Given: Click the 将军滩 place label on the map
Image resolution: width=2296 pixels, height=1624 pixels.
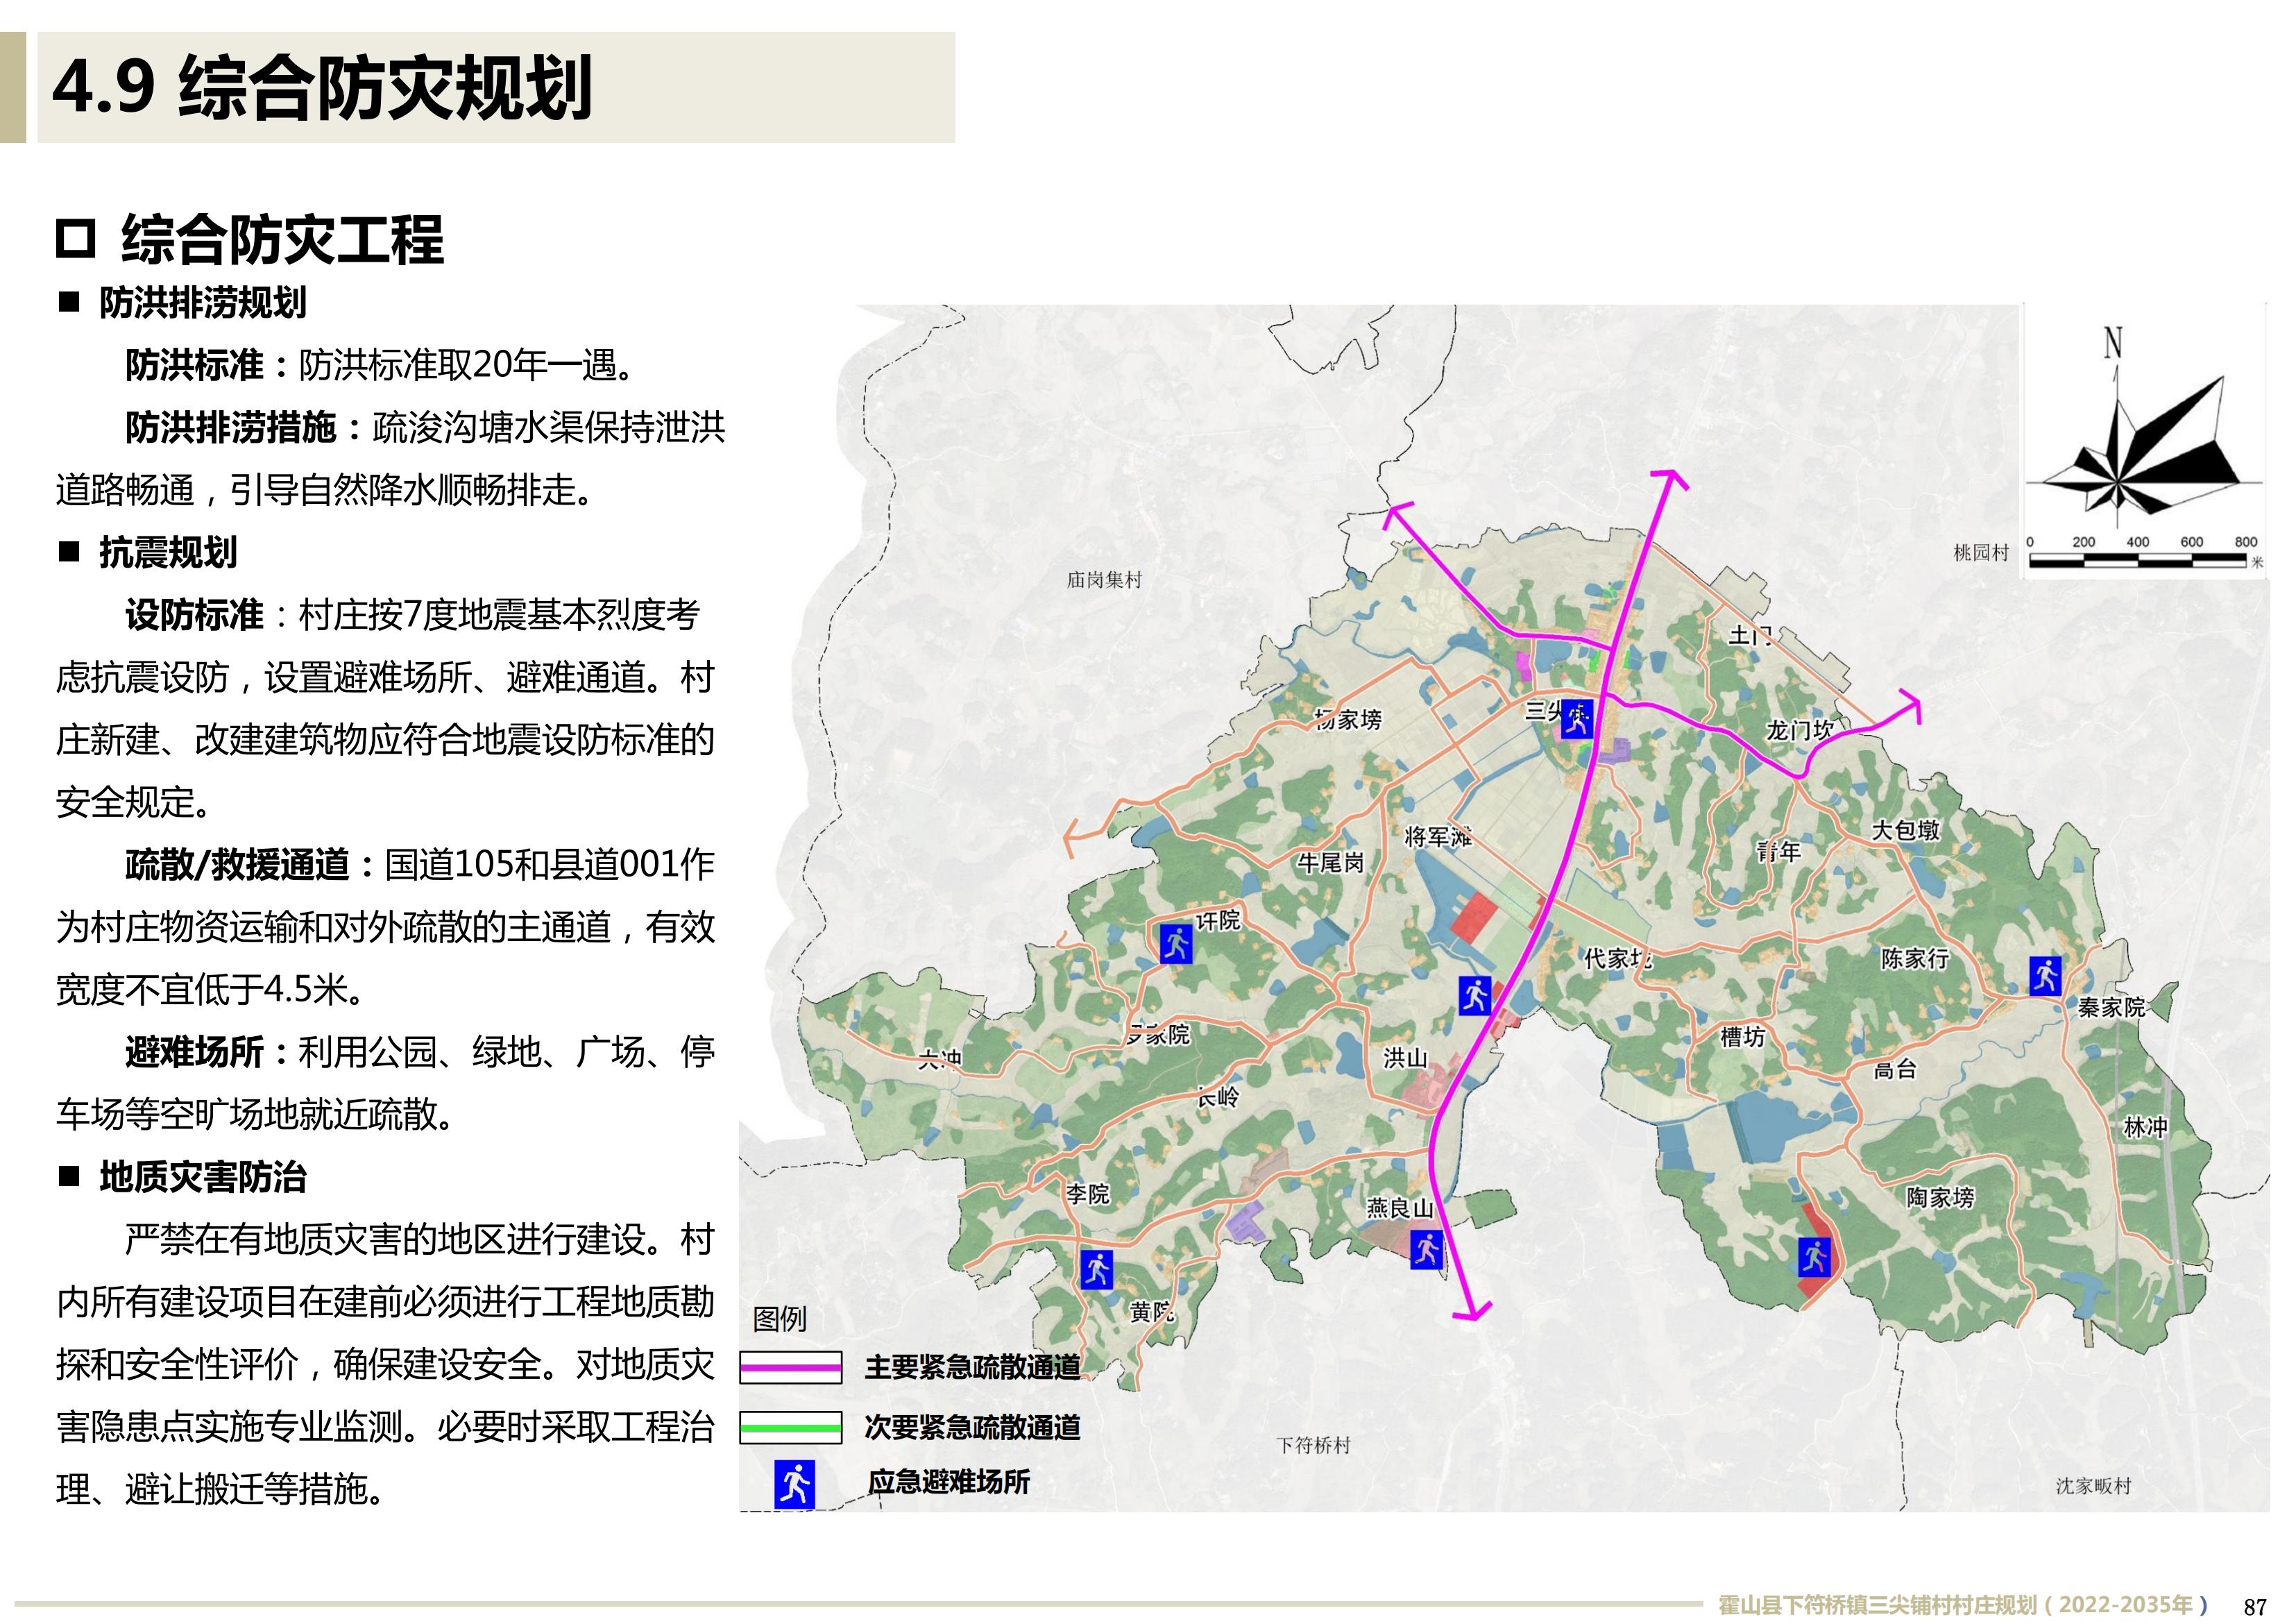Looking at the screenshot, I should click(1437, 836).
